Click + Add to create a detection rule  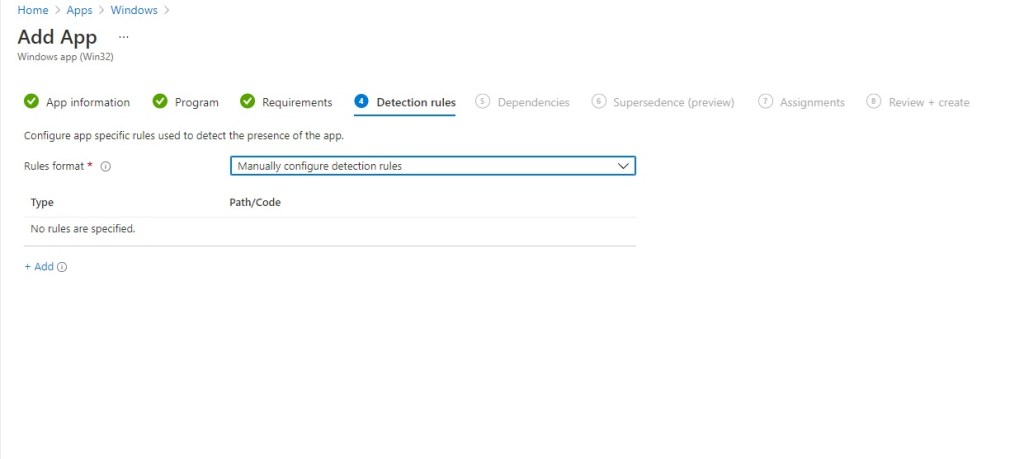(39, 267)
